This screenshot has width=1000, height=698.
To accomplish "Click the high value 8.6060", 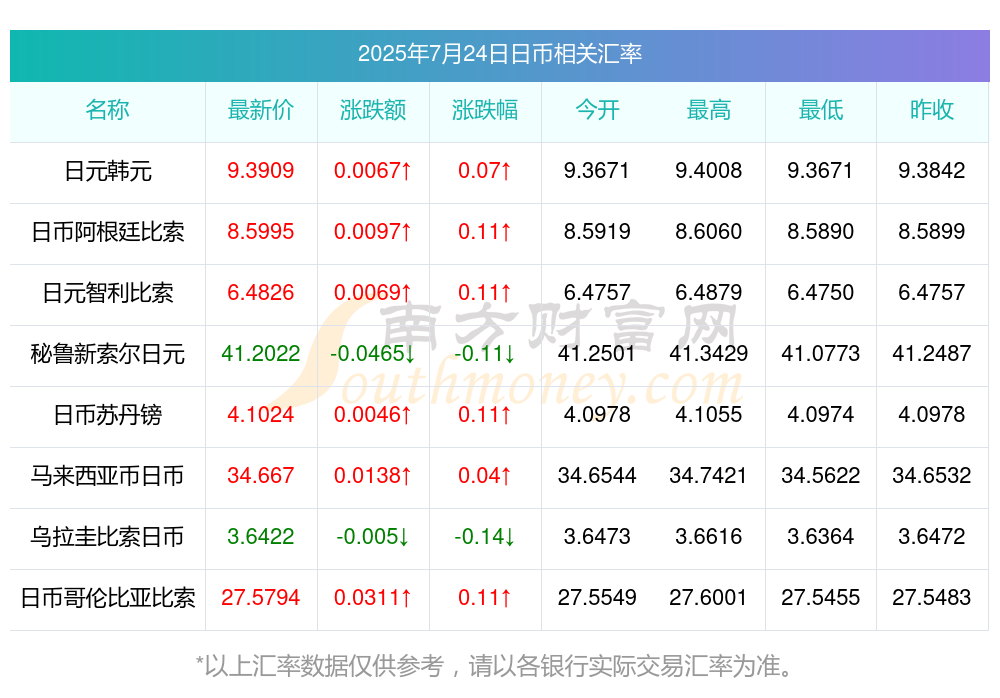I will (709, 231).
